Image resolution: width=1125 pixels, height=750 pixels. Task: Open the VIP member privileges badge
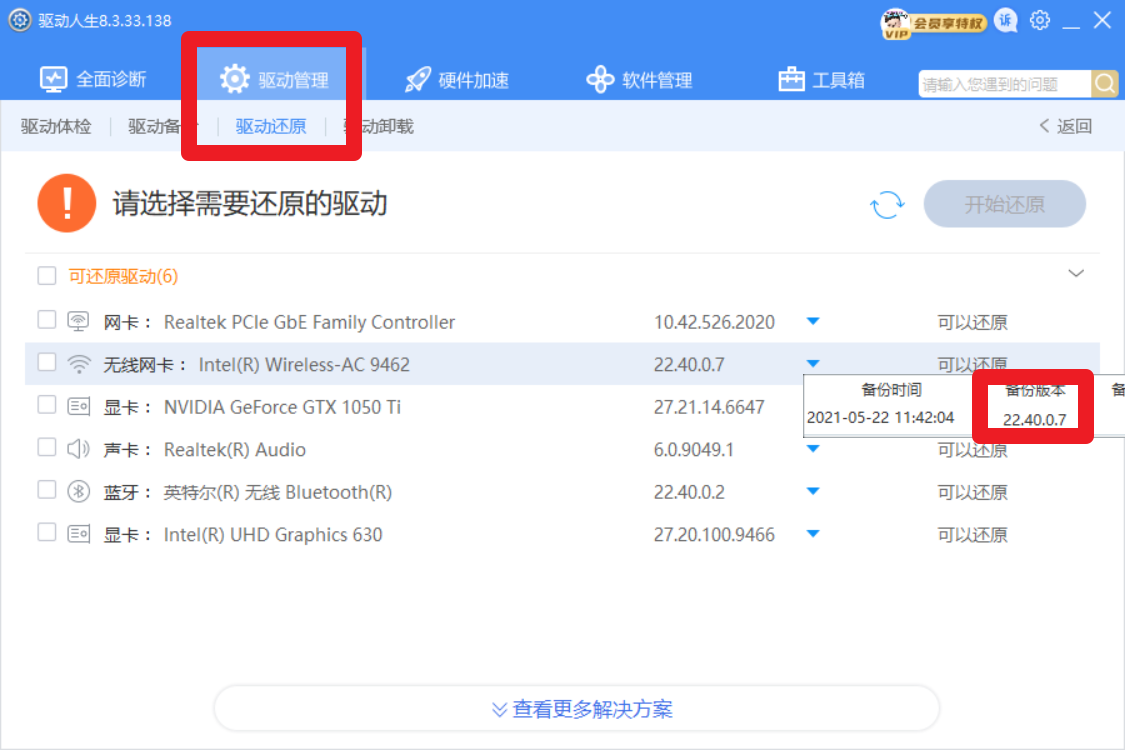[933, 23]
